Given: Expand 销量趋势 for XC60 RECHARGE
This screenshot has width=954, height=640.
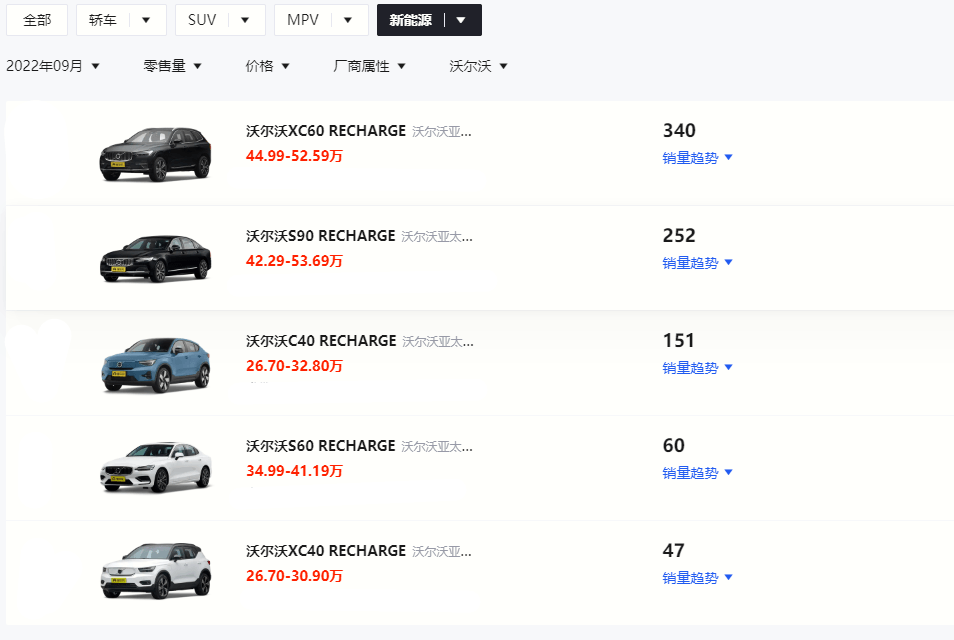Looking at the screenshot, I should click(697, 158).
